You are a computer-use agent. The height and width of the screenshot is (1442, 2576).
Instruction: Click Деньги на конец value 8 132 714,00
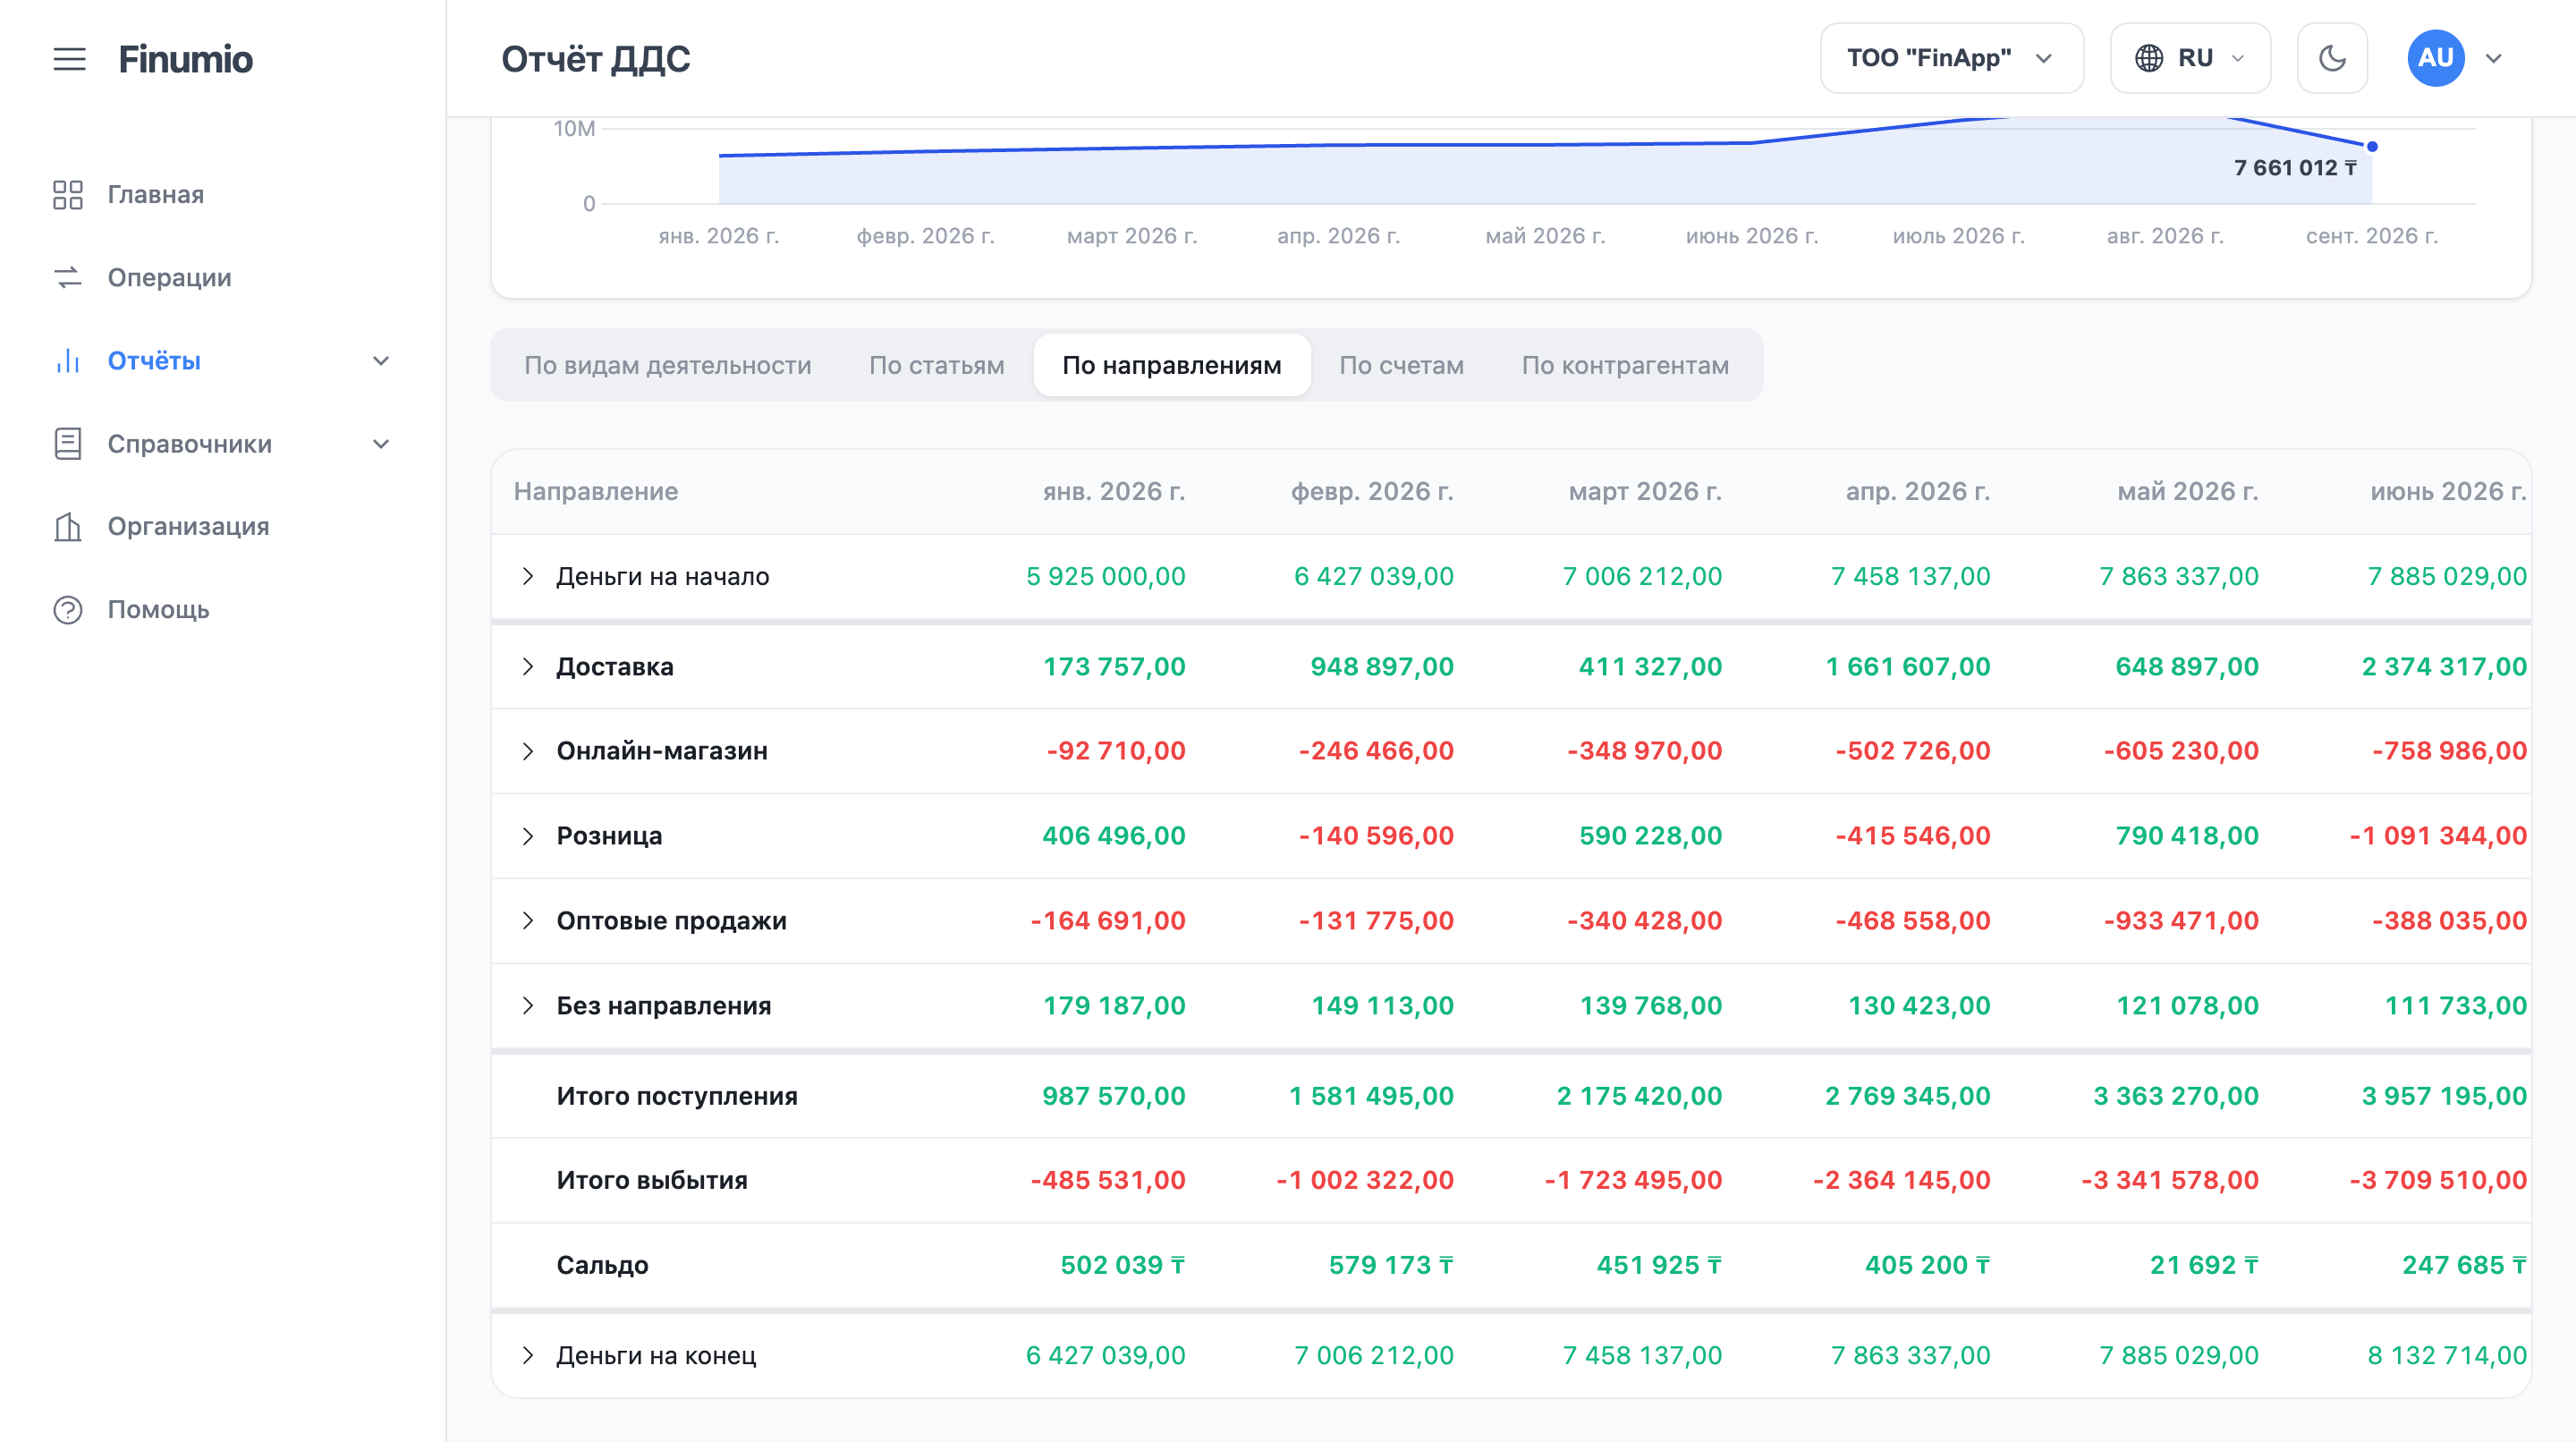point(2447,1355)
